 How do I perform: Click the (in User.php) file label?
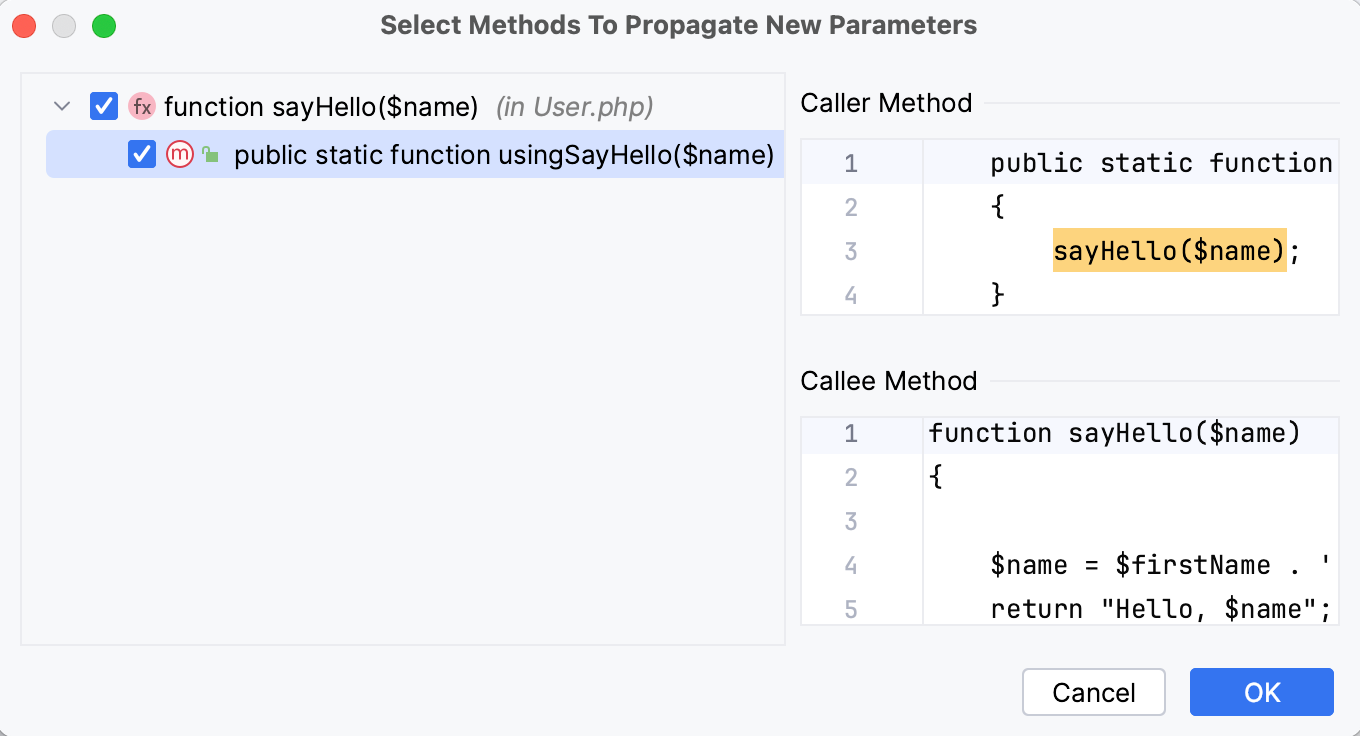[574, 106]
